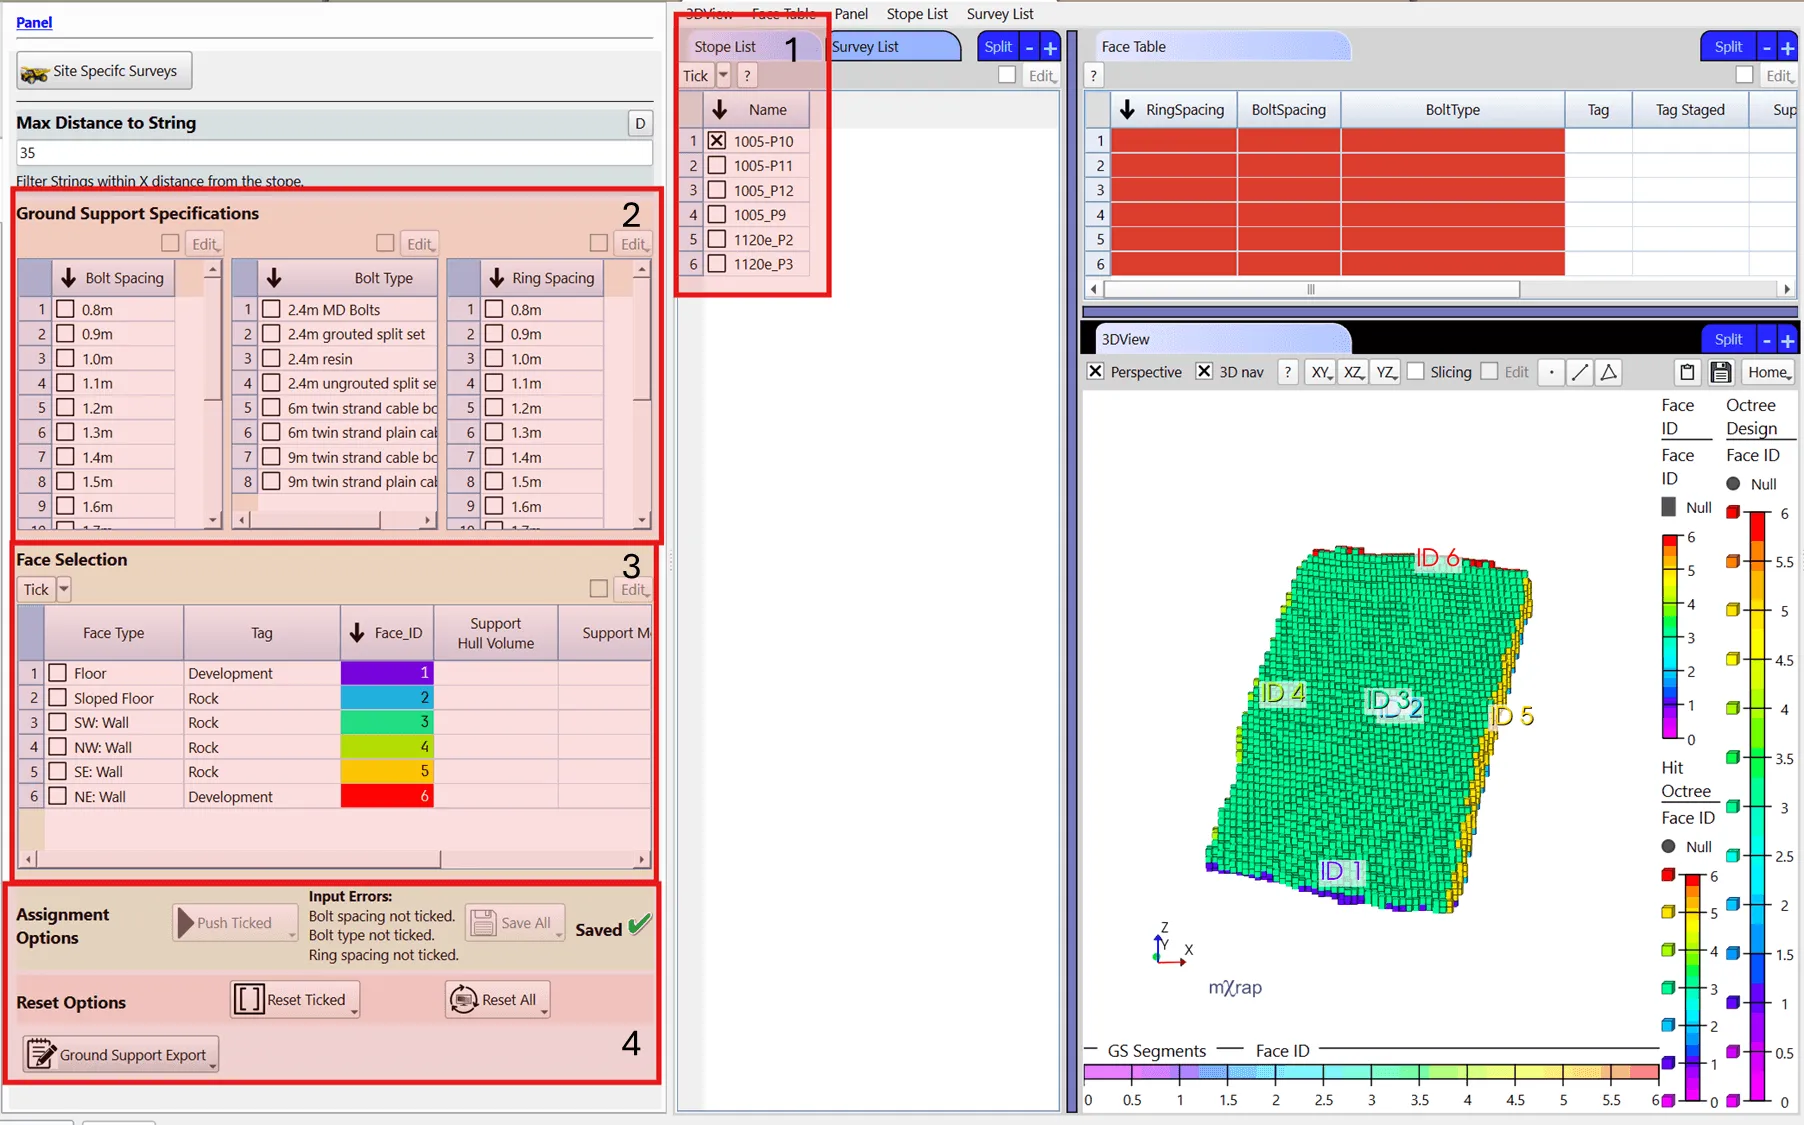The height and width of the screenshot is (1125, 1804).
Task: Click the Reset All icon button
Action: click(464, 999)
